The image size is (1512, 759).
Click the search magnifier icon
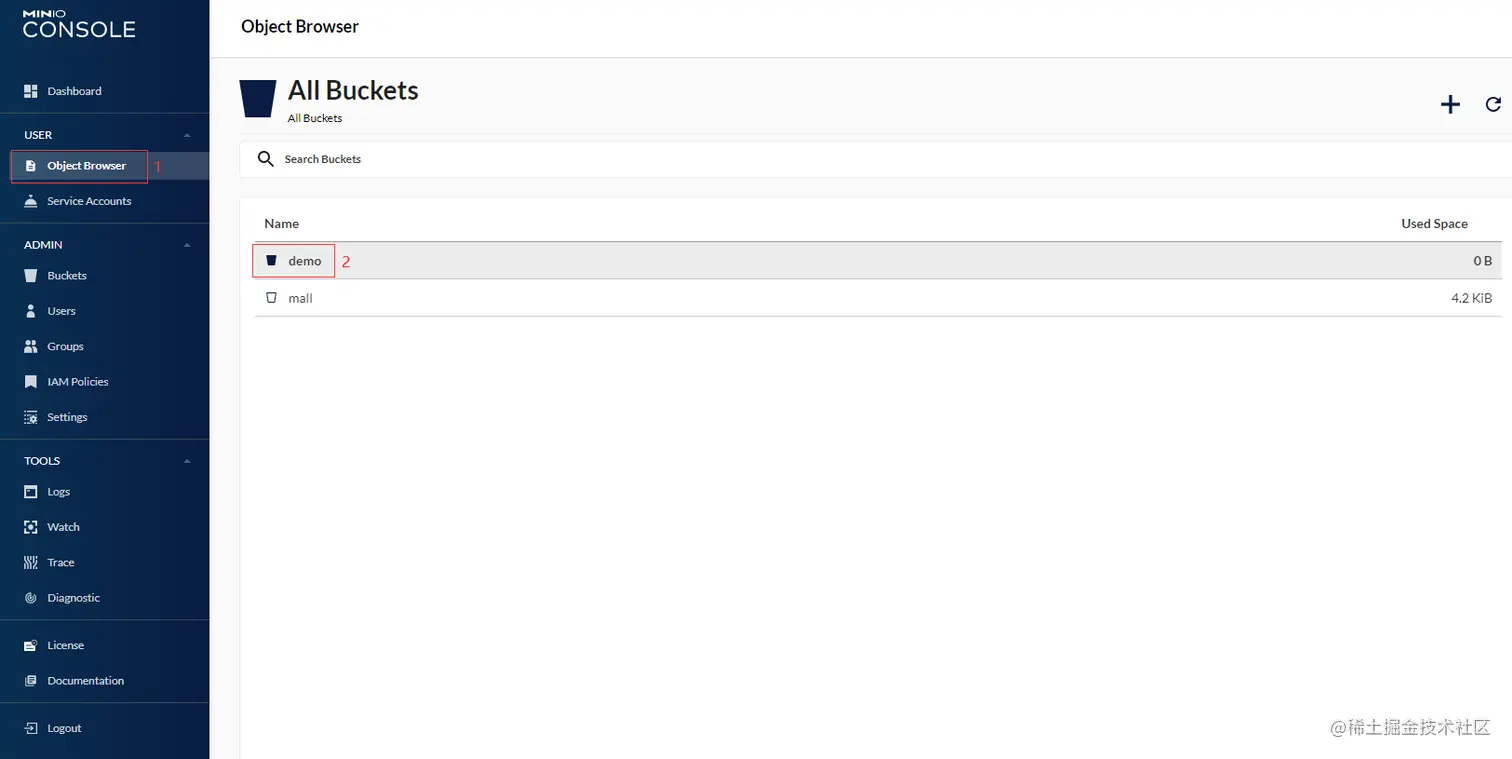pos(265,159)
